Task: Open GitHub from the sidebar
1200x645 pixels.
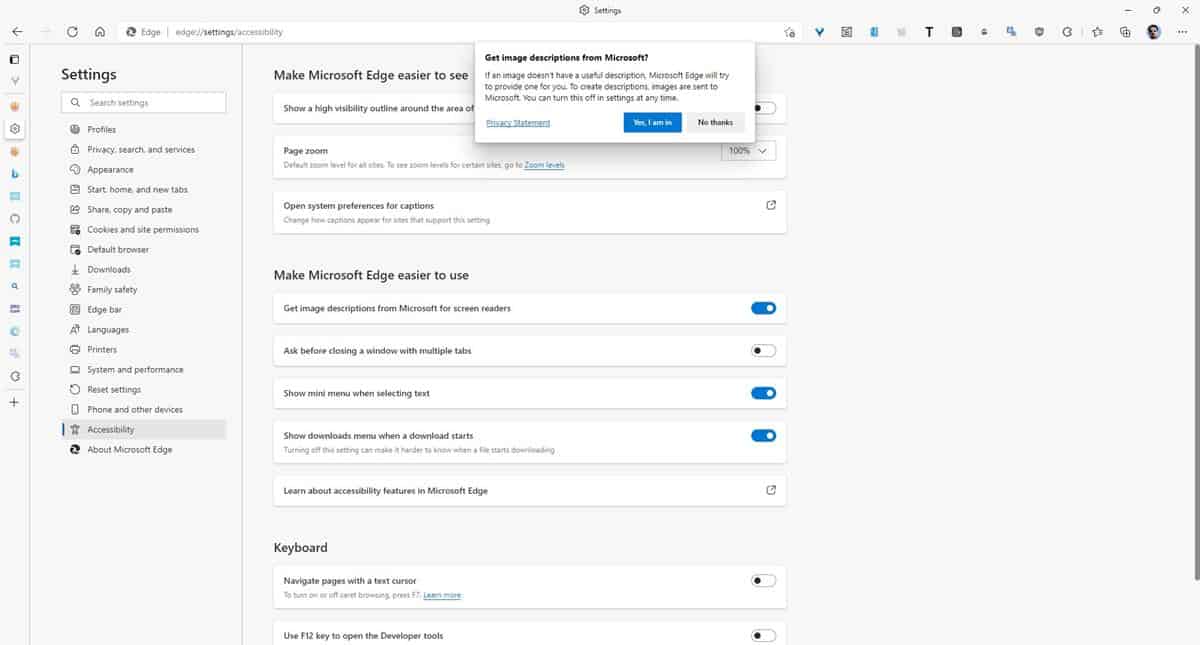Action: pyautogui.click(x=14, y=218)
